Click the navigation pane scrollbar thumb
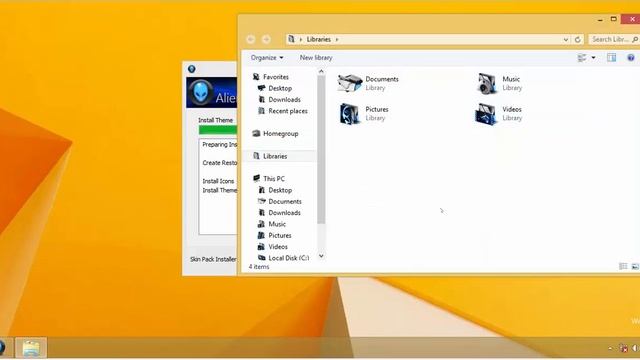Image resolution: width=640 pixels, height=360 pixels. pyautogui.click(x=321, y=149)
